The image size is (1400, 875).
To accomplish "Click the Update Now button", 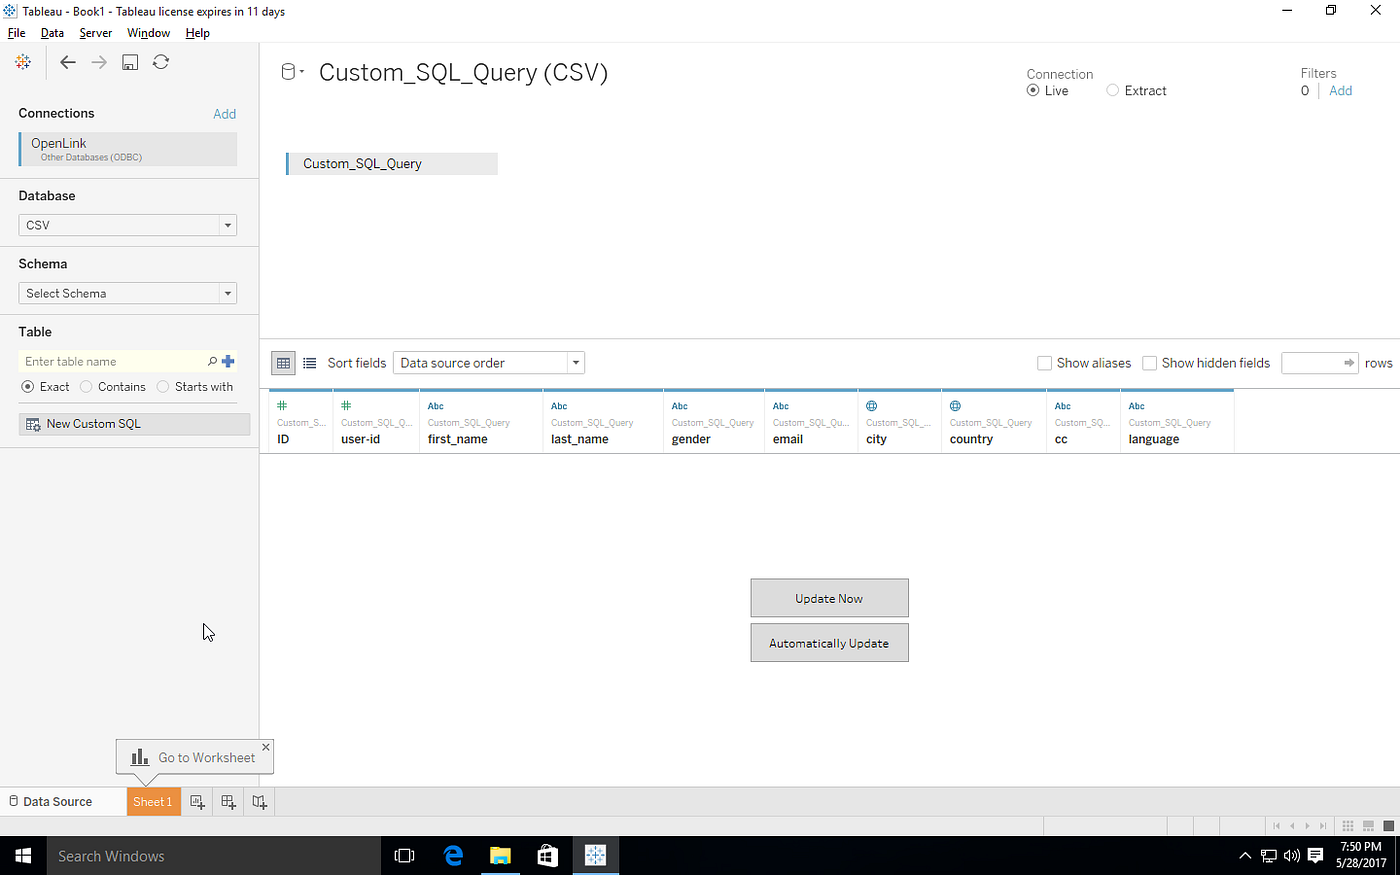I will pos(829,597).
